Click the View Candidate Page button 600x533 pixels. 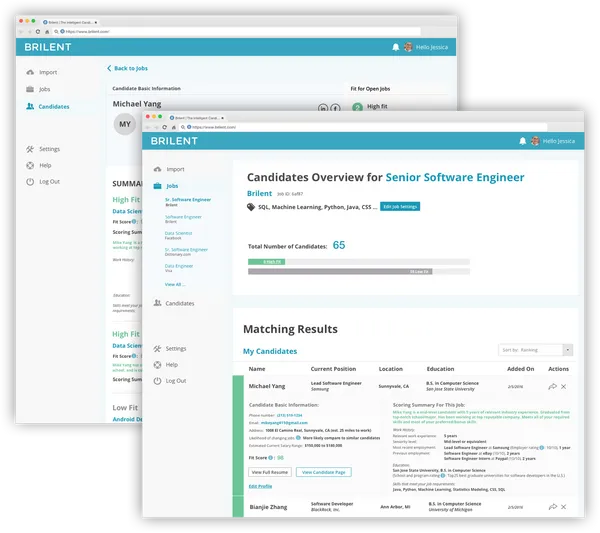[322, 471]
